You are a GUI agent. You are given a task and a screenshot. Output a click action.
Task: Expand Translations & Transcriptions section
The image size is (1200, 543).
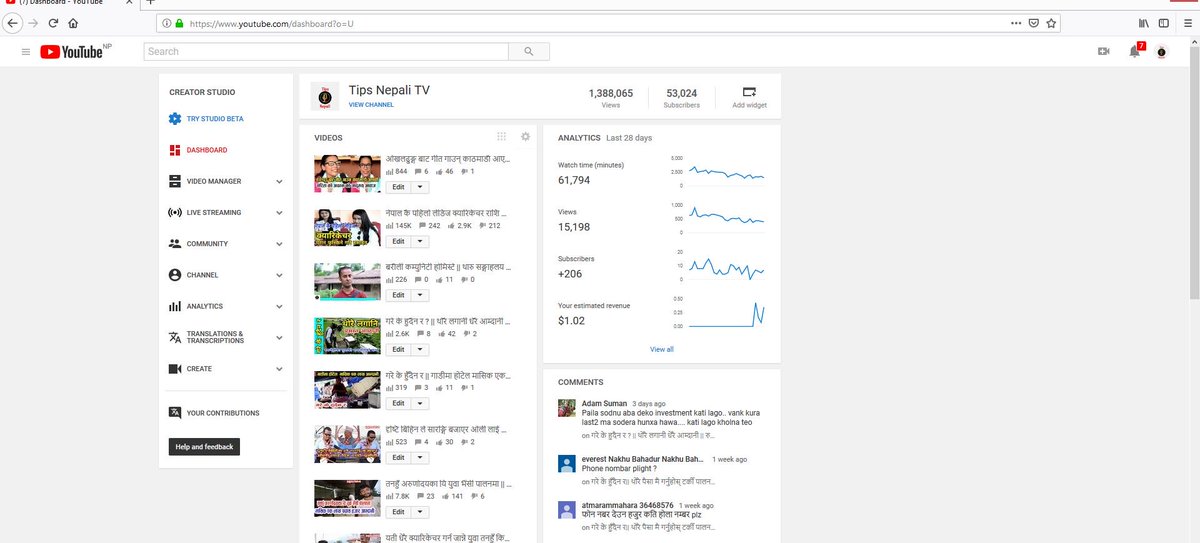(279, 337)
